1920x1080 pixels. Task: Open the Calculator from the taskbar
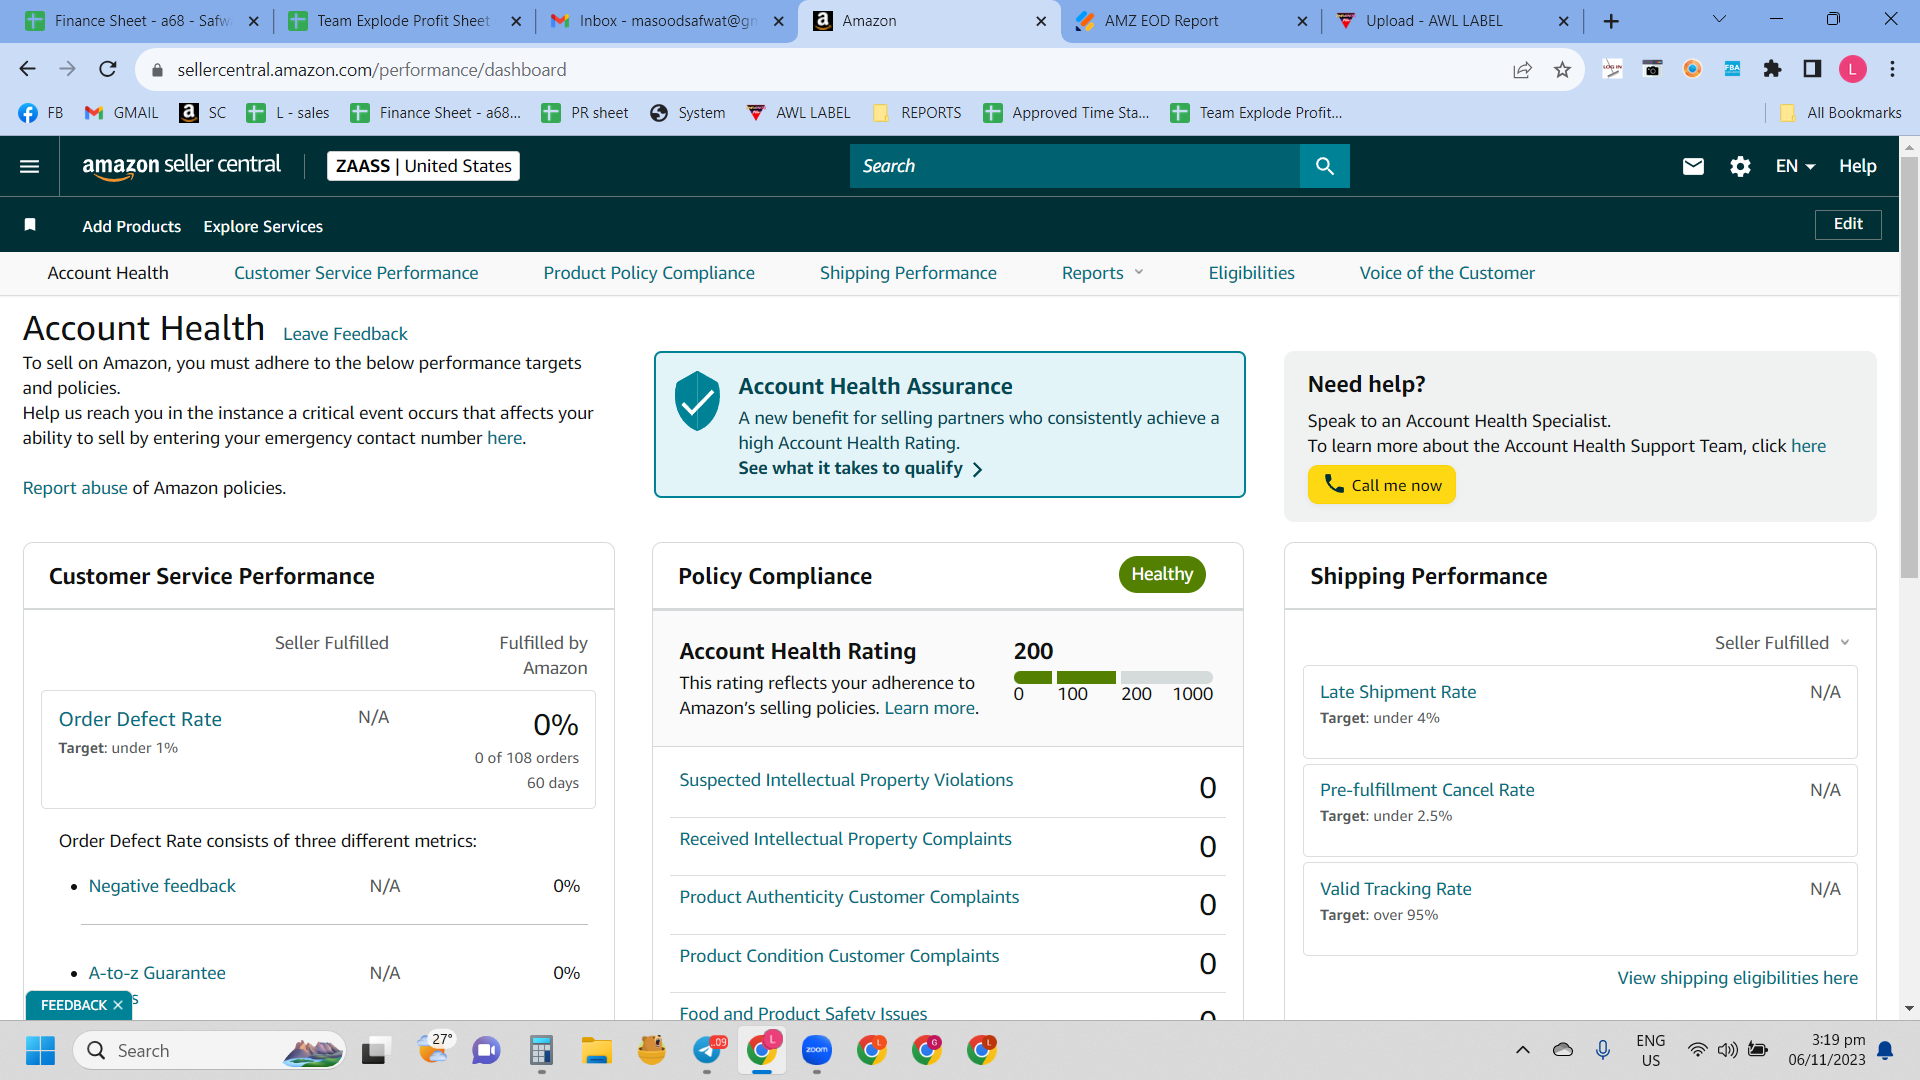pyautogui.click(x=541, y=1050)
